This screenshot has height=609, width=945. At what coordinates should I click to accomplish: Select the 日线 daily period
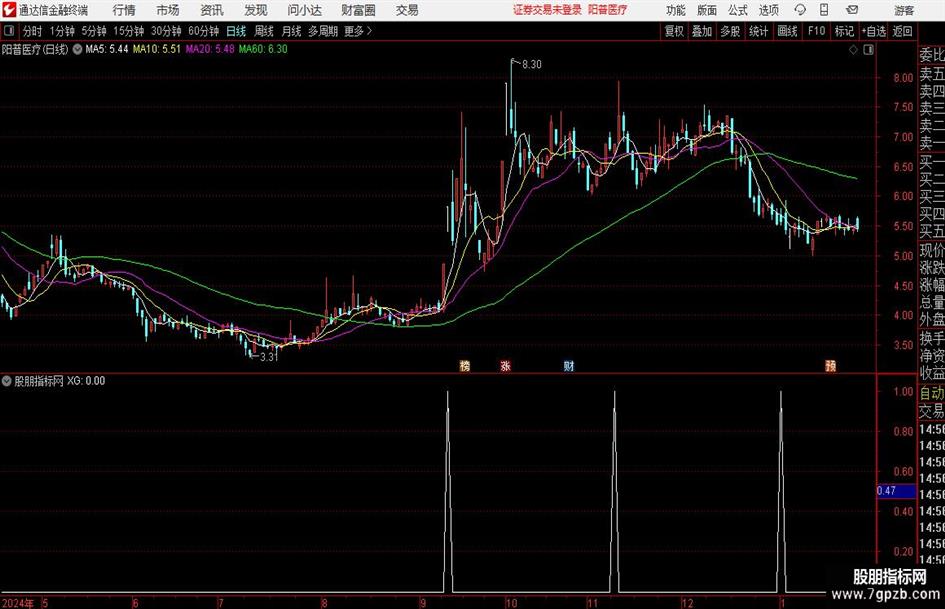(236, 31)
